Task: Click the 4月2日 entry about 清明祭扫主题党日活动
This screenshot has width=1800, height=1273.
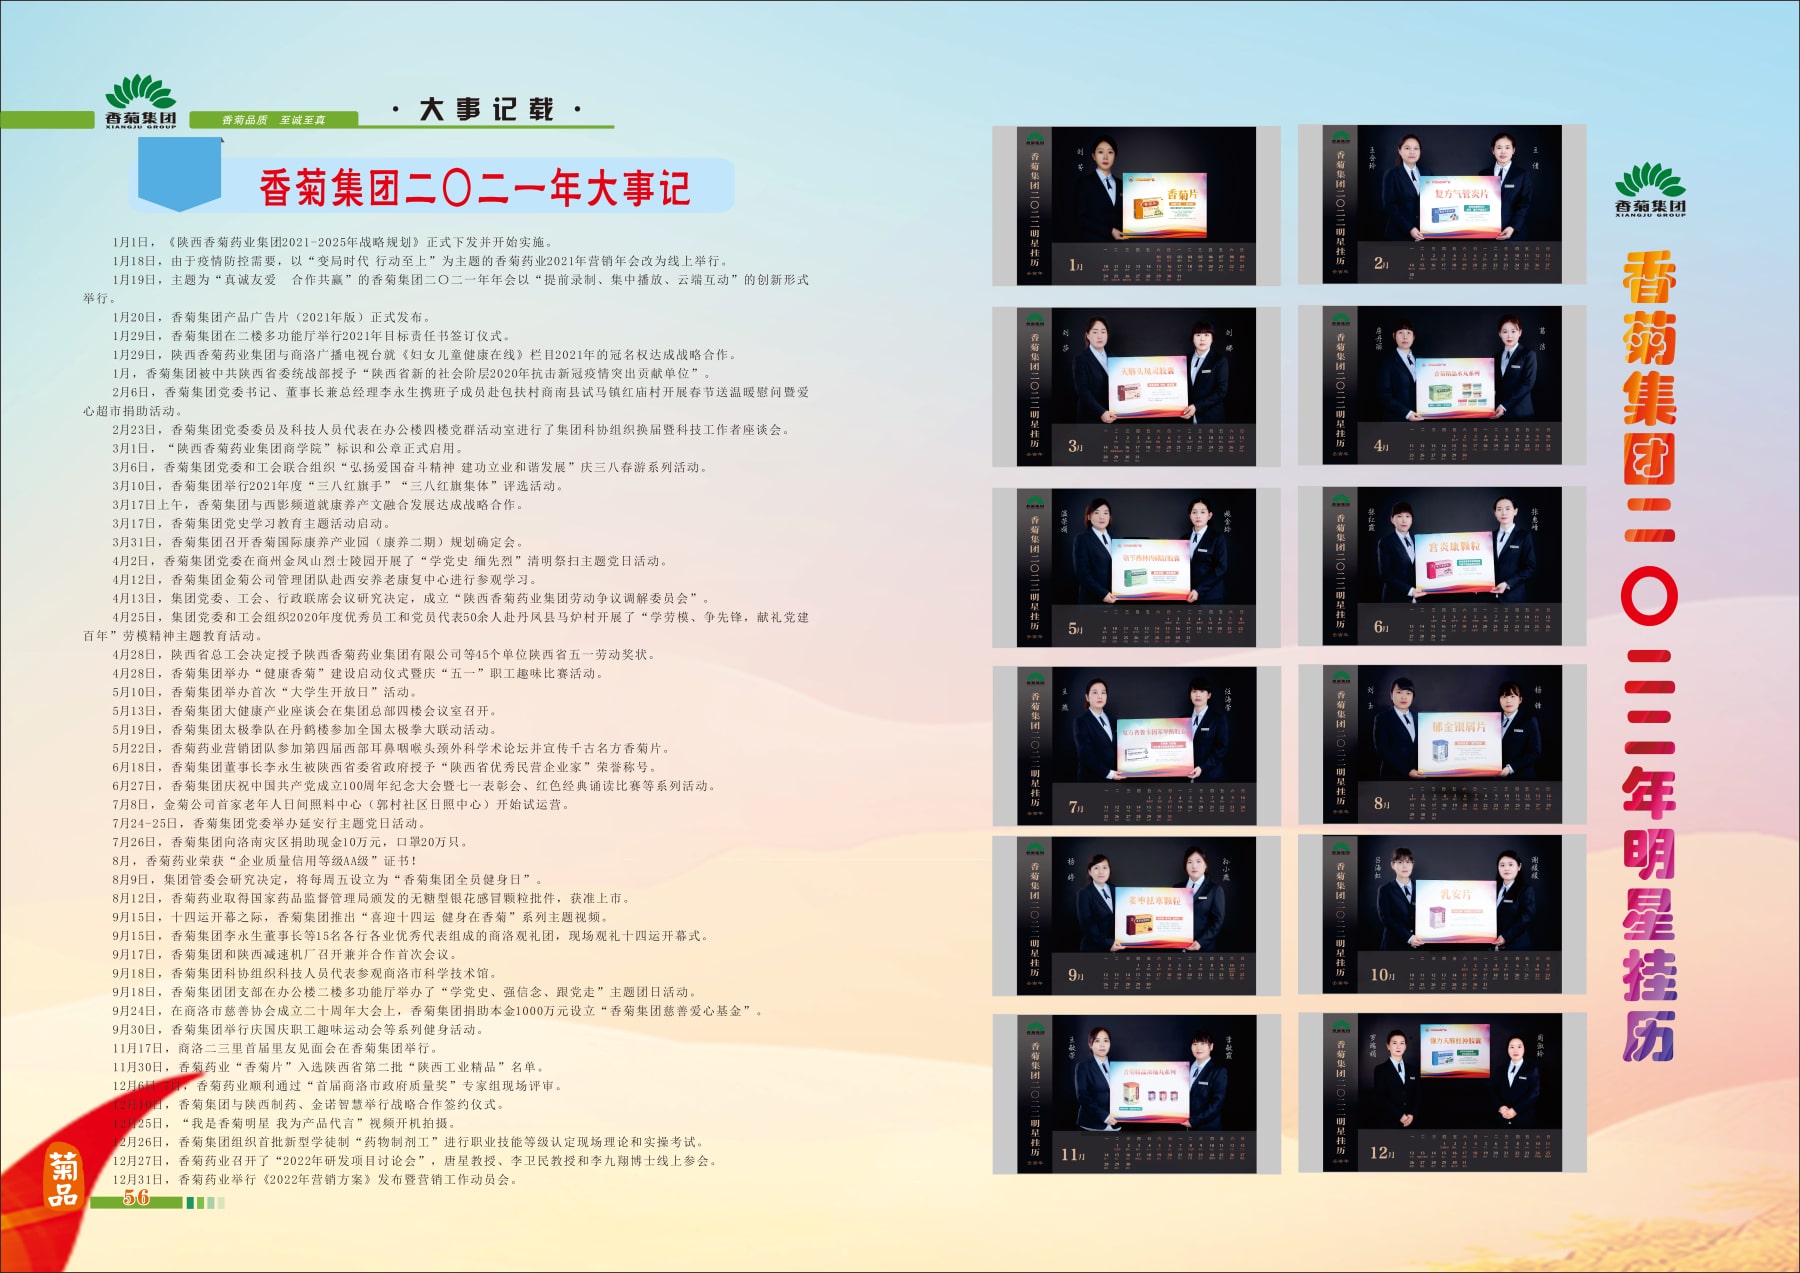Action: 392,561
